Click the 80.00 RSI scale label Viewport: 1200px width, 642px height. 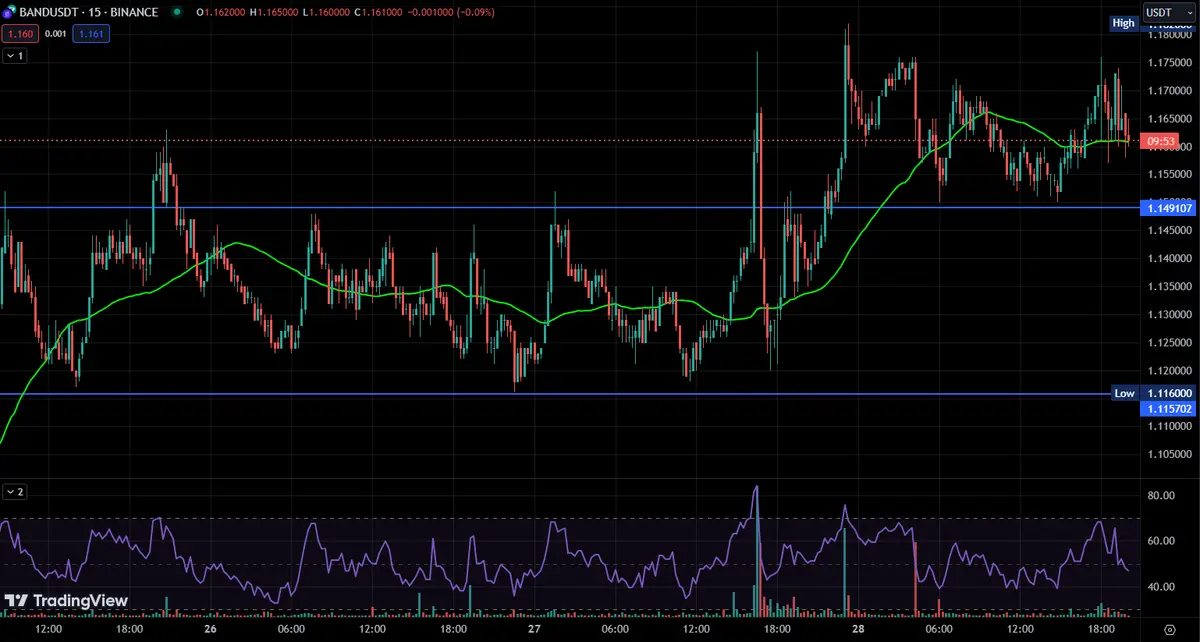[1160, 495]
